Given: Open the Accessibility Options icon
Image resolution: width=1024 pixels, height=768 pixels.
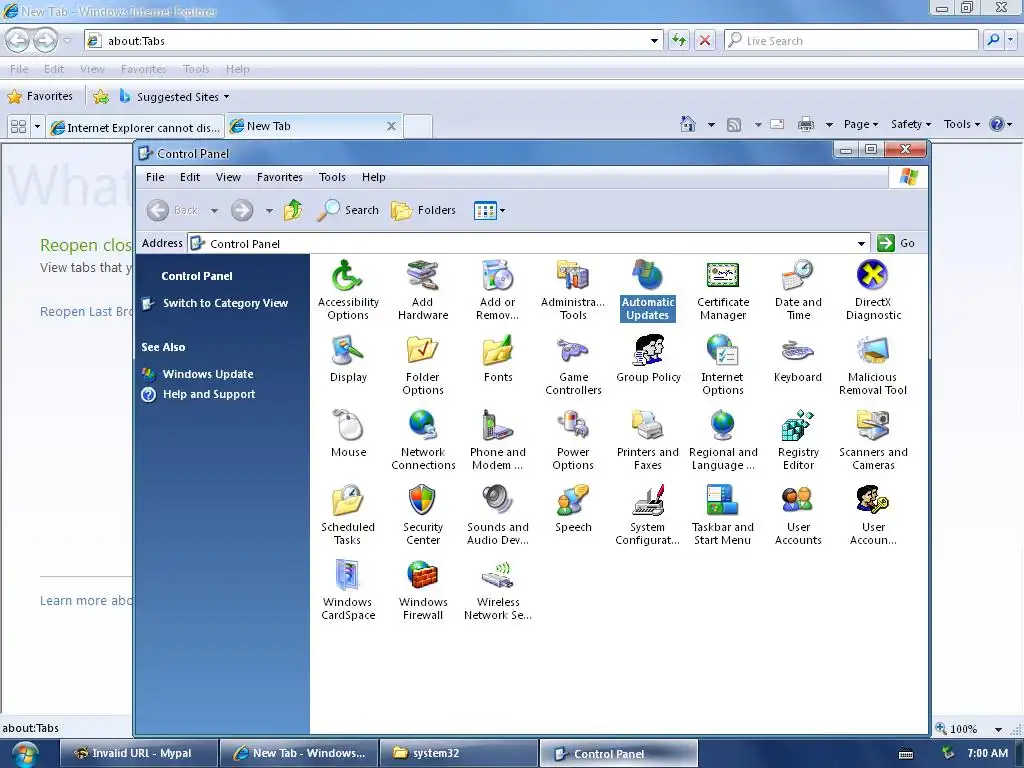Looking at the screenshot, I should coord(348,290).
